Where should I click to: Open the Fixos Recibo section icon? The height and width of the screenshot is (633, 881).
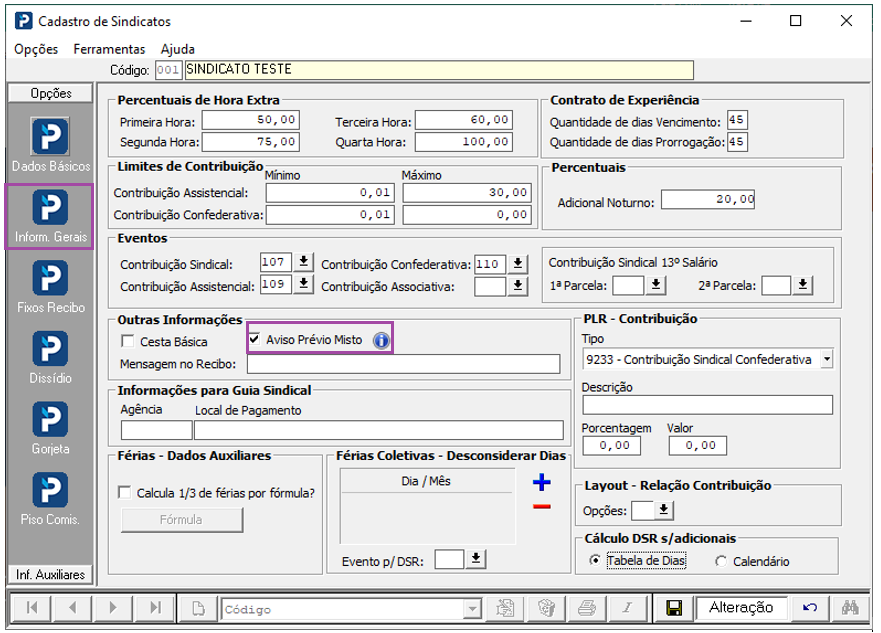(50, 278)
